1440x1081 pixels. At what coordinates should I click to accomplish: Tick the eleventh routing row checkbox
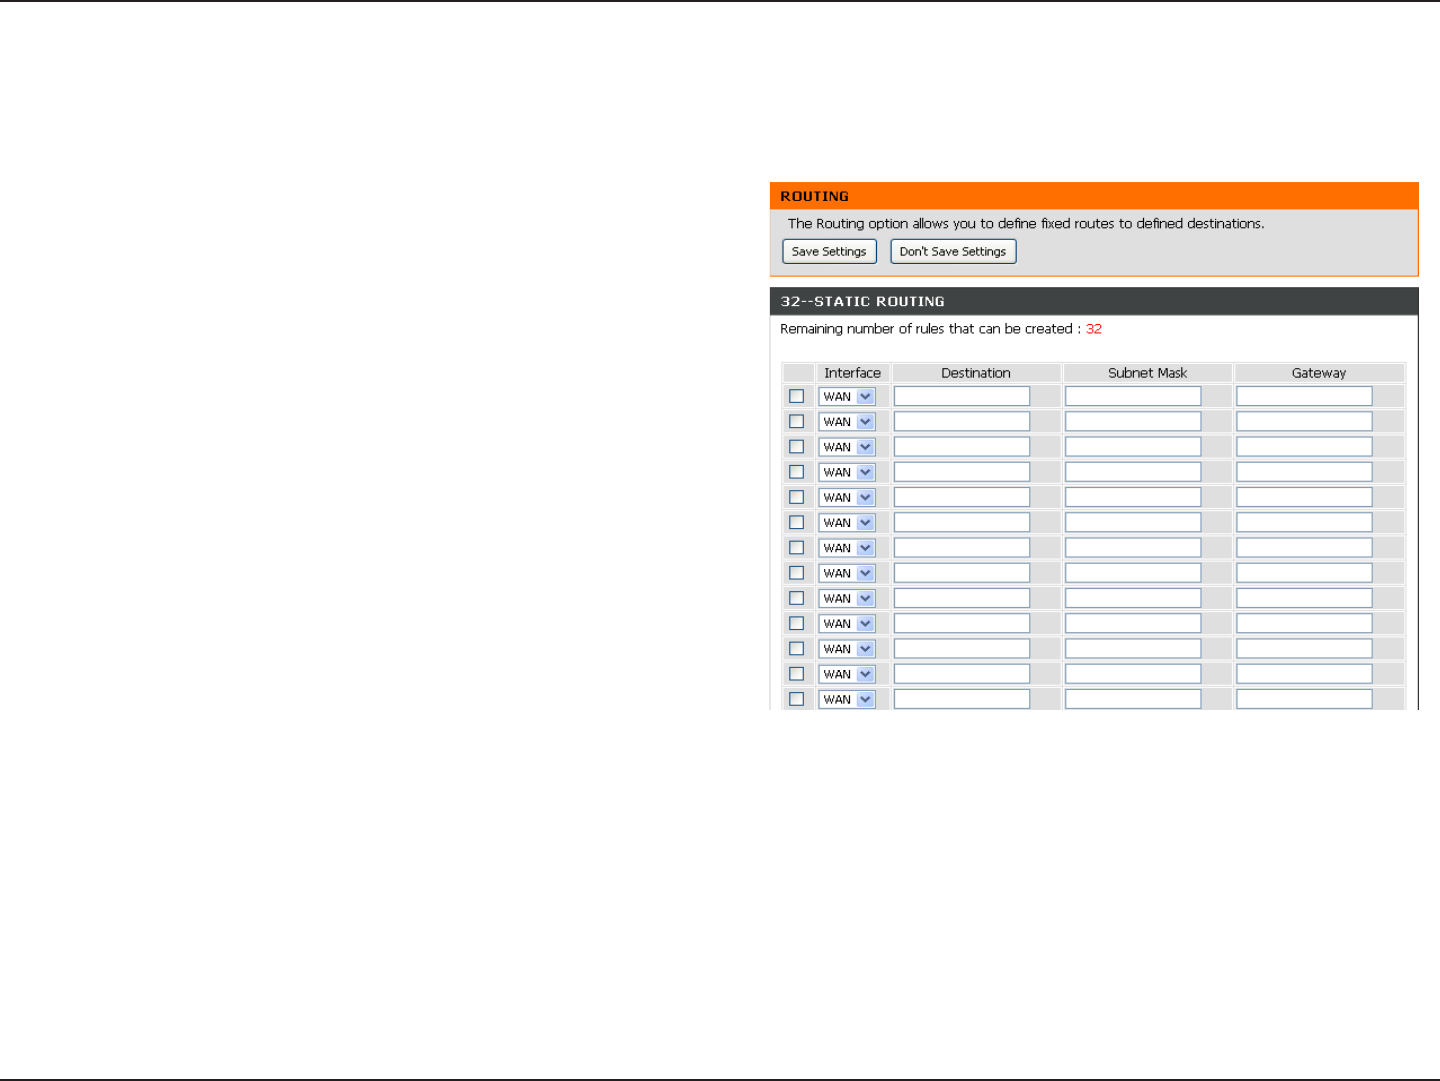click(x=796, y=649)
